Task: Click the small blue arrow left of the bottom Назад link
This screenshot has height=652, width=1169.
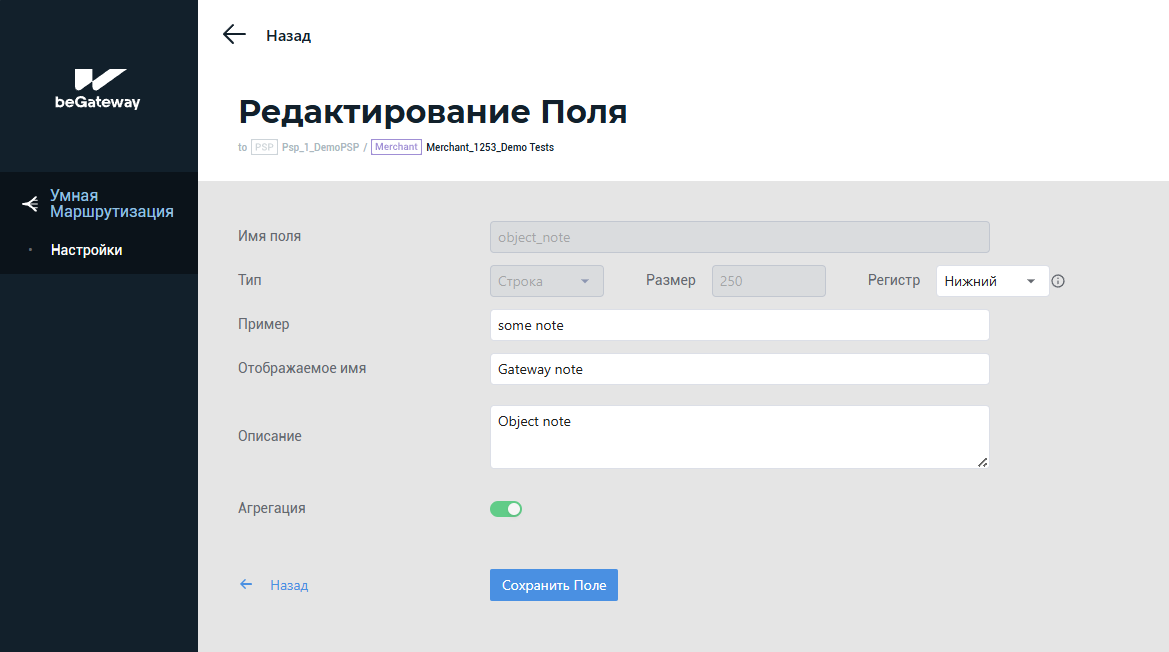Action: click(x=246, y=584)
